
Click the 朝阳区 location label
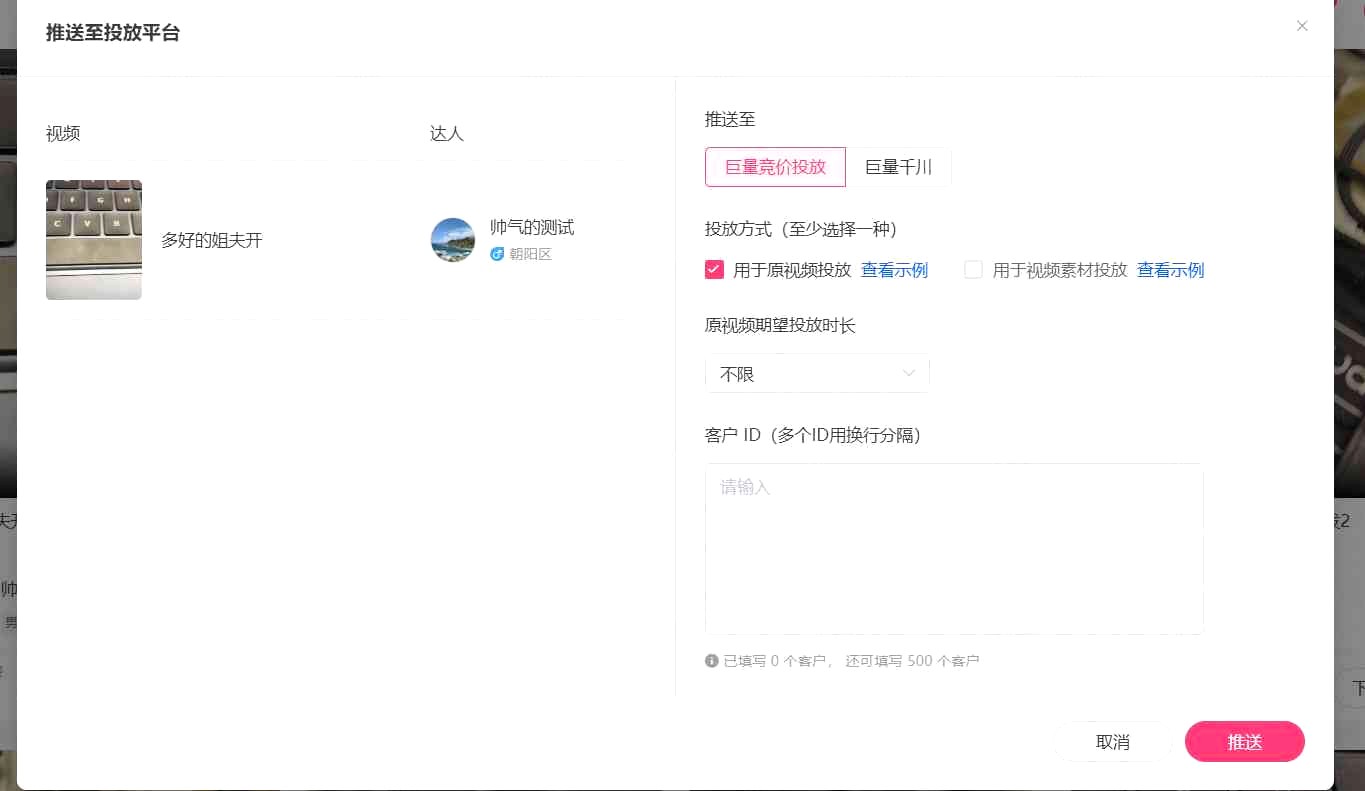[530, 254]
